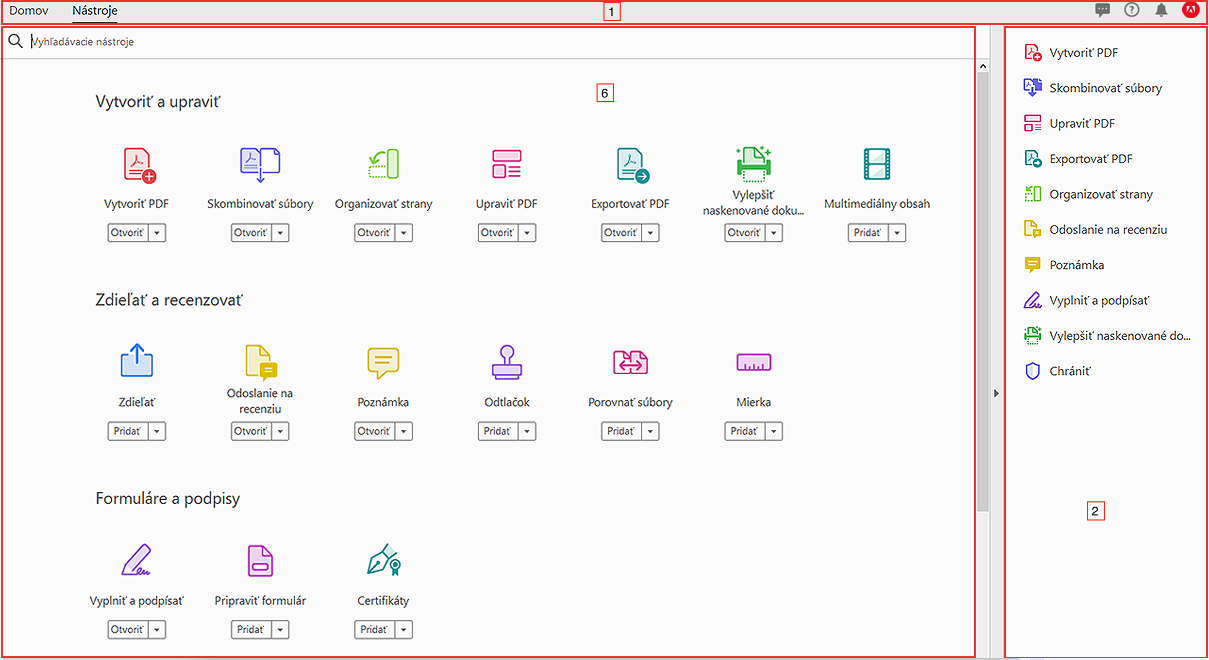The height and width of the screenshot is (660, 1209).
Task: Click the search magnifier icon
Action: pyautogui.click(x=15, y=42)
